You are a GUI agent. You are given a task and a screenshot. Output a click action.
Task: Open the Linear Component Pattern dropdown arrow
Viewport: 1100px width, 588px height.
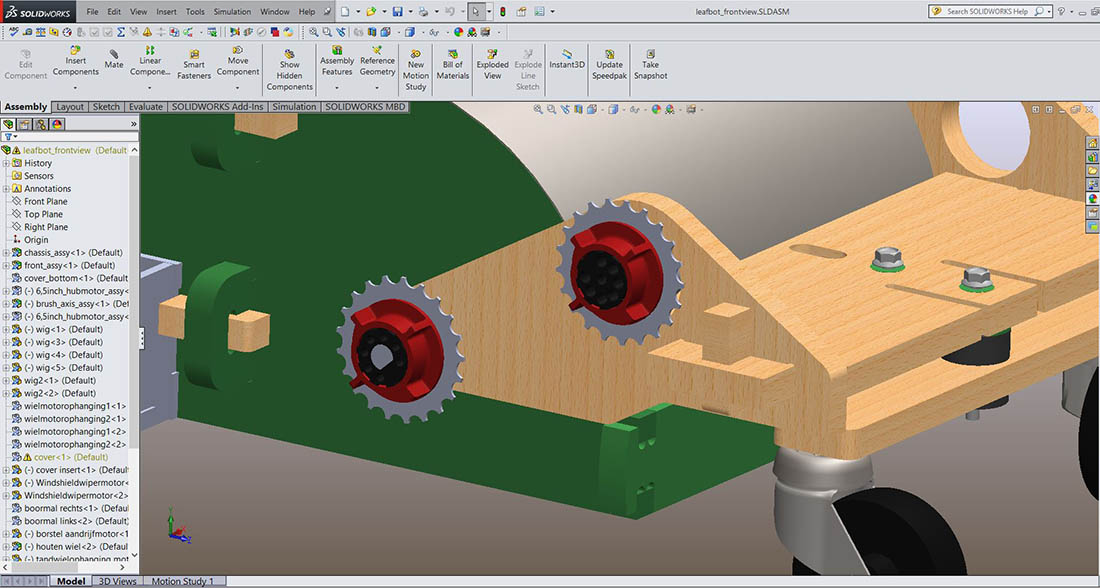150,88
